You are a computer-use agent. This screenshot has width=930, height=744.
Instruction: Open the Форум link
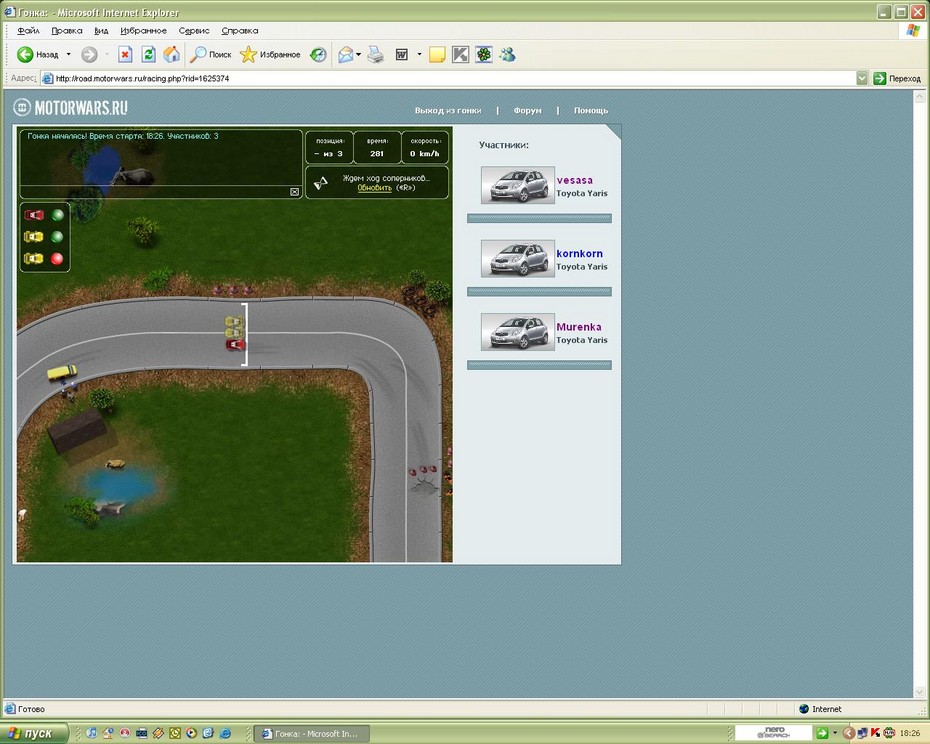(527, 110)
